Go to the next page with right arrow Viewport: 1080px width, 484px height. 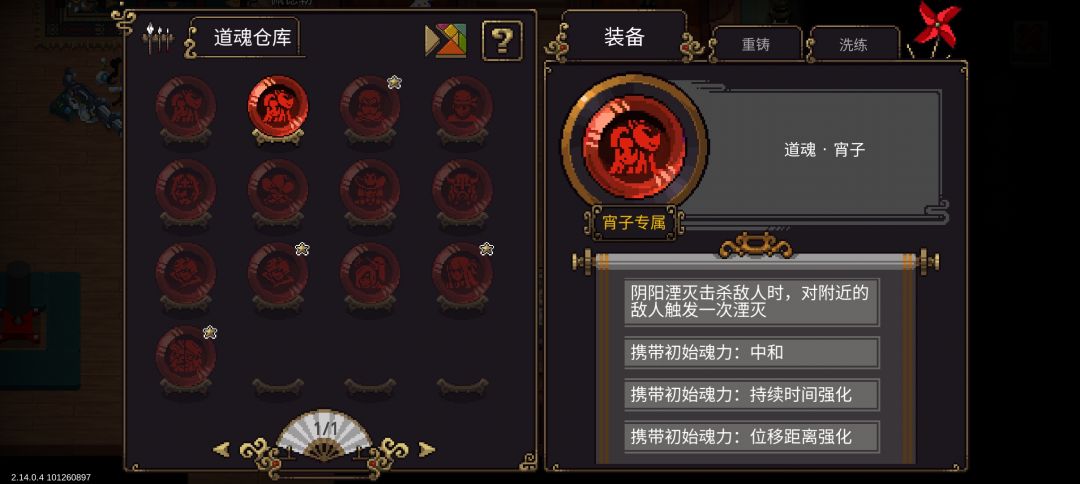click(427, 450)
